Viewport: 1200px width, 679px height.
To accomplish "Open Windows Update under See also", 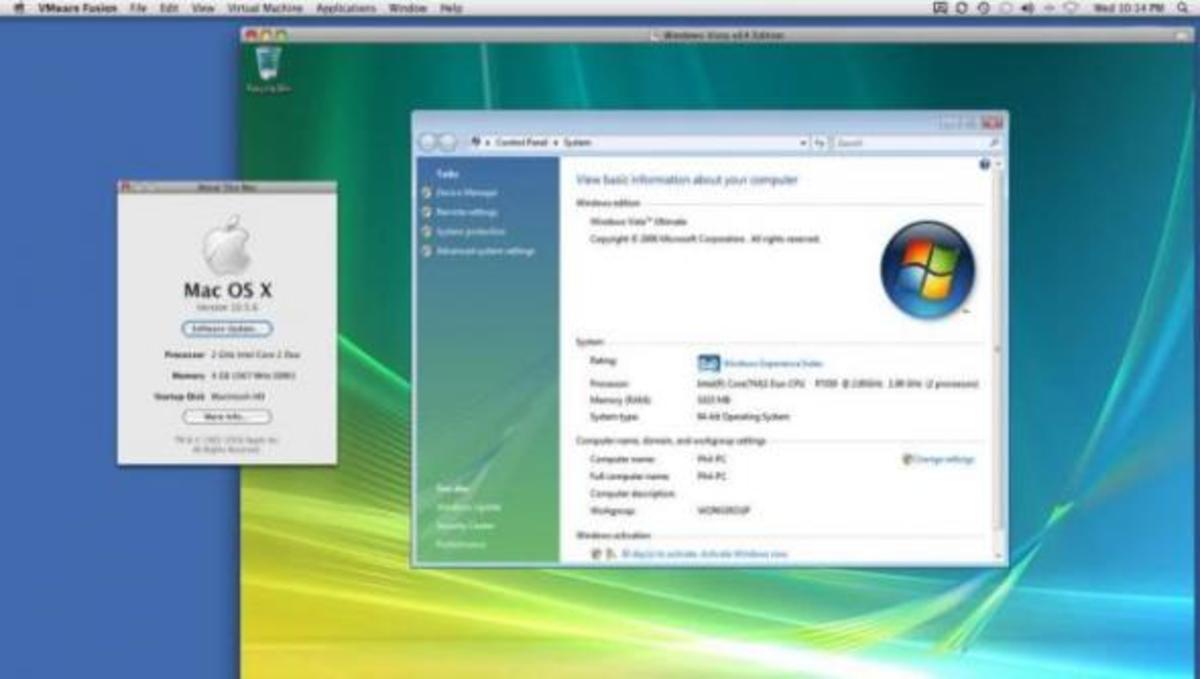I will pos(468,507).
